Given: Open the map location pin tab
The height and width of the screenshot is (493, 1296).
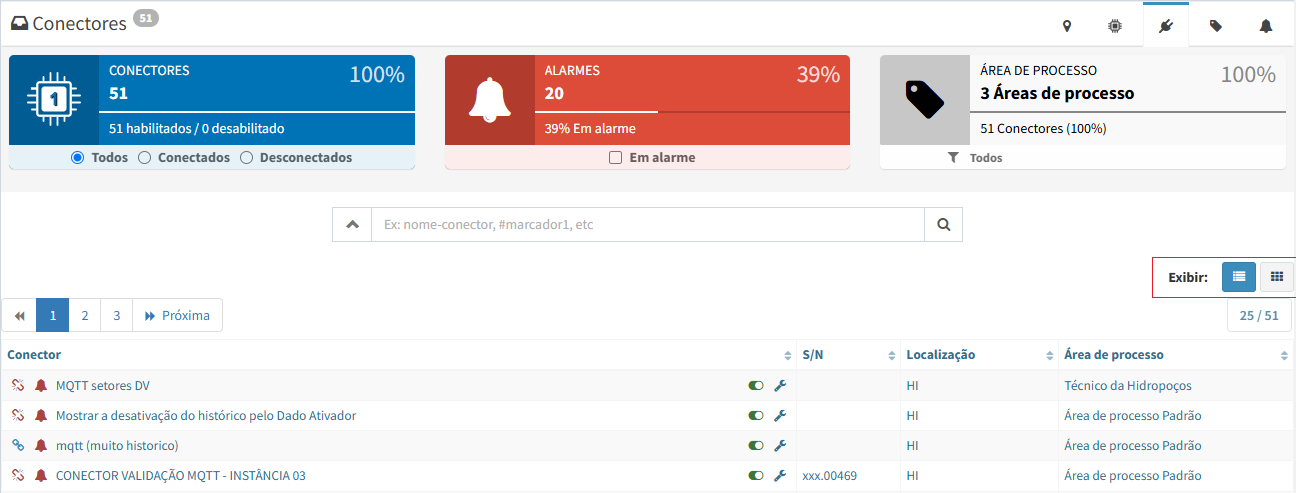Looking at the screenshot, I should pyautogui.click(x=1067, y=26).
